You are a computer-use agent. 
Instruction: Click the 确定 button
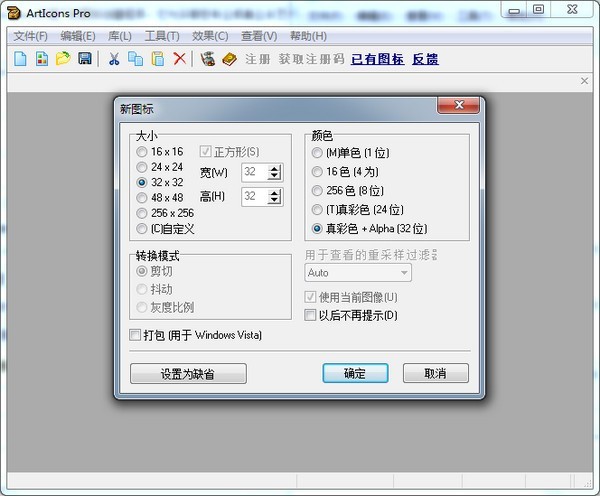[x=355, y=373]
